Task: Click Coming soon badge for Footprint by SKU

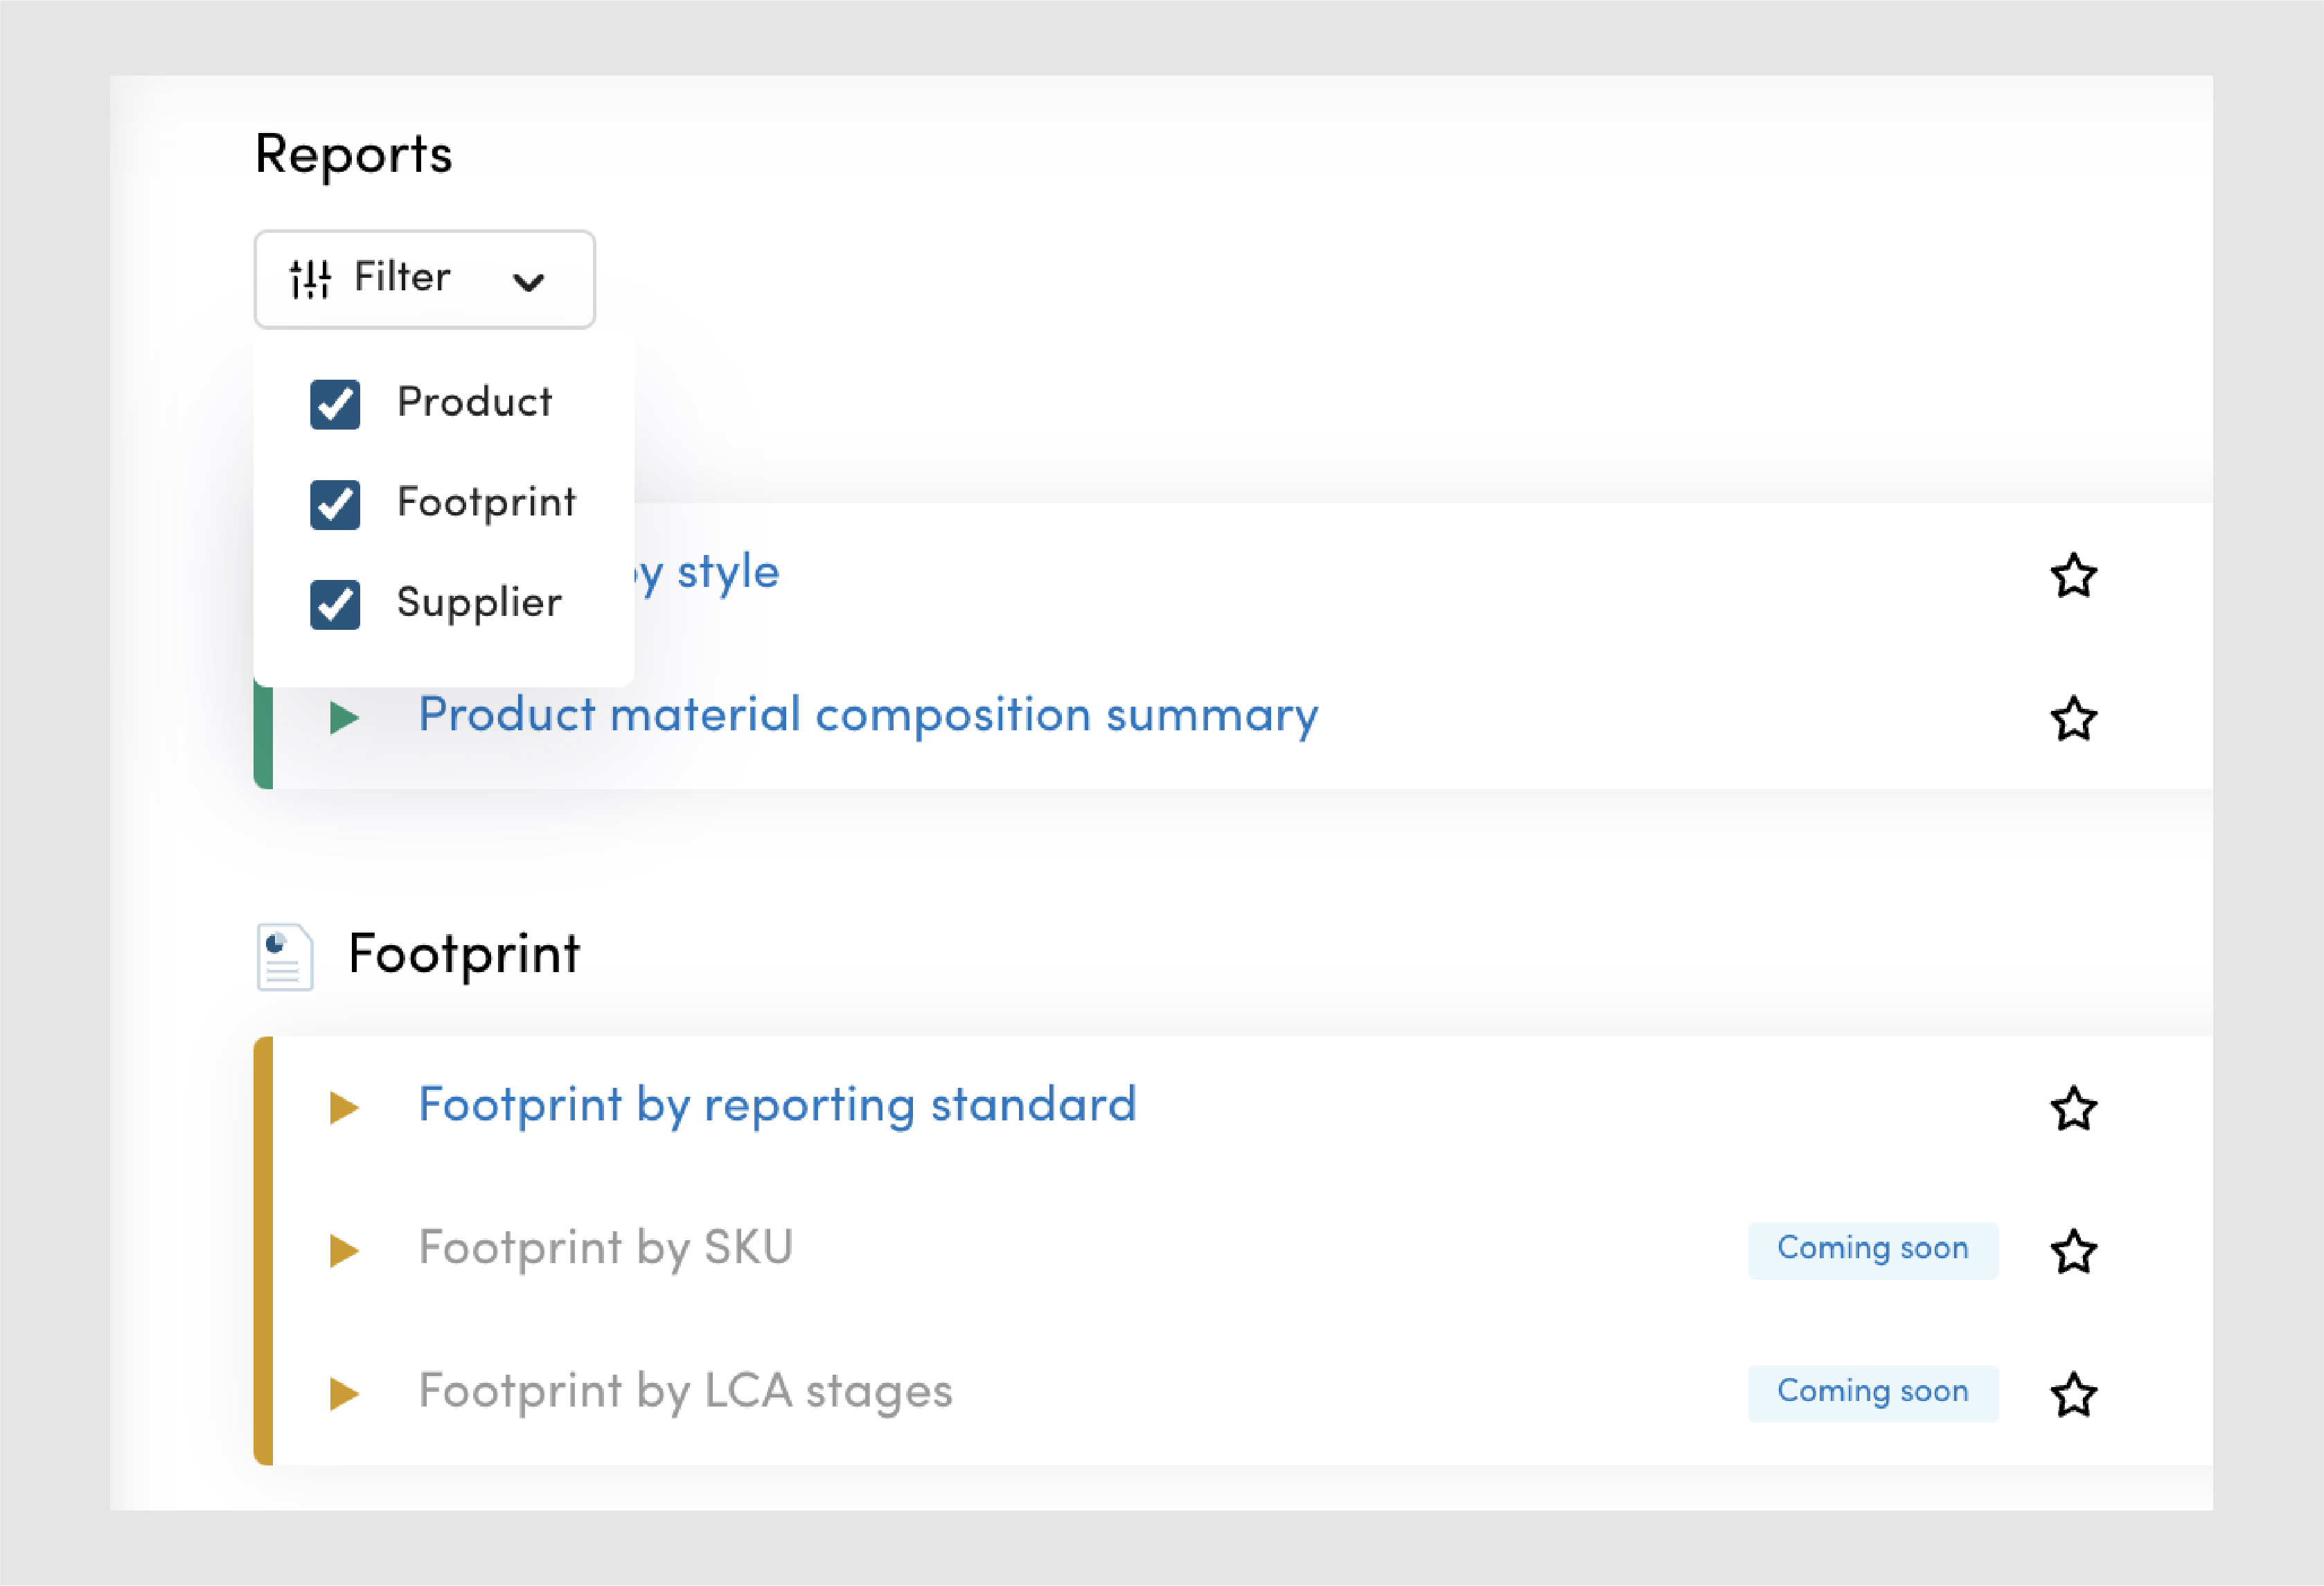Action: [x=1872, y=1249]
